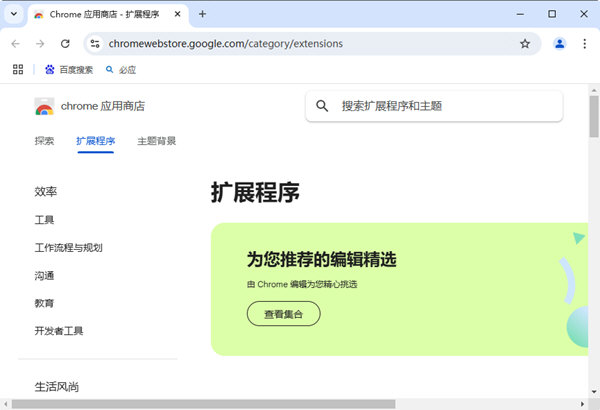Open the 生活风尚 category section
The height and width of the screenshot is (410, 600).
coord(57,387)
